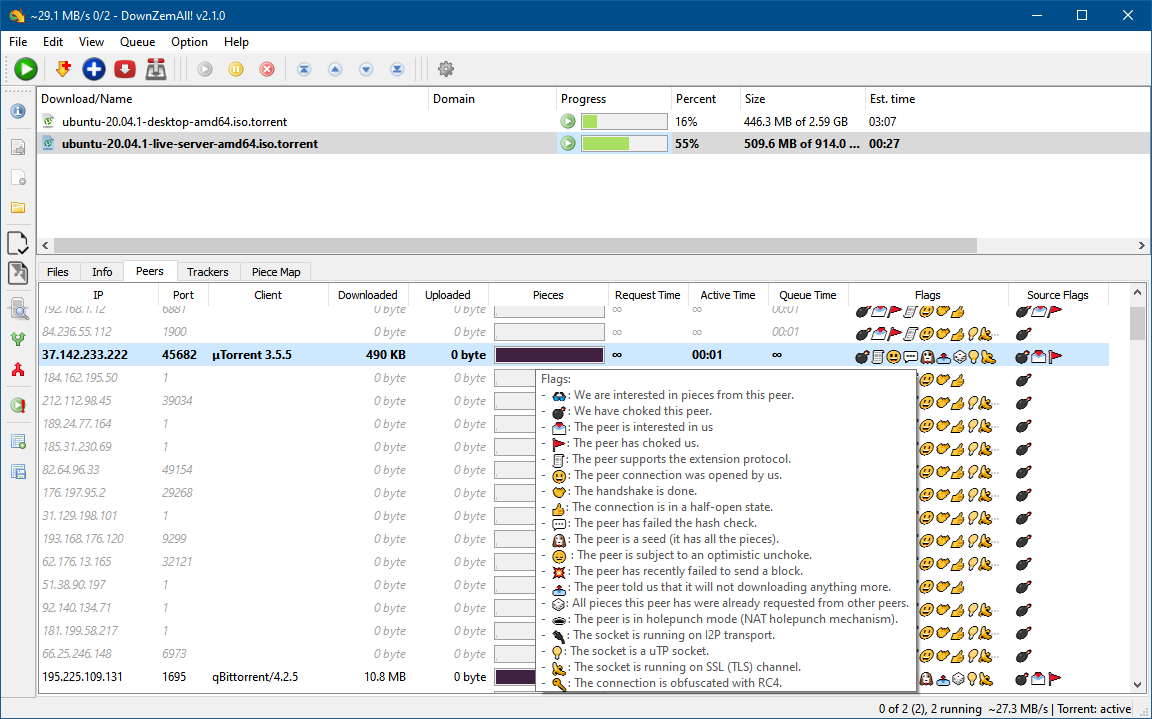Click the green split-arrows sidebar icon
This screenshot has height=719, width=1152.
coord(18,339)
